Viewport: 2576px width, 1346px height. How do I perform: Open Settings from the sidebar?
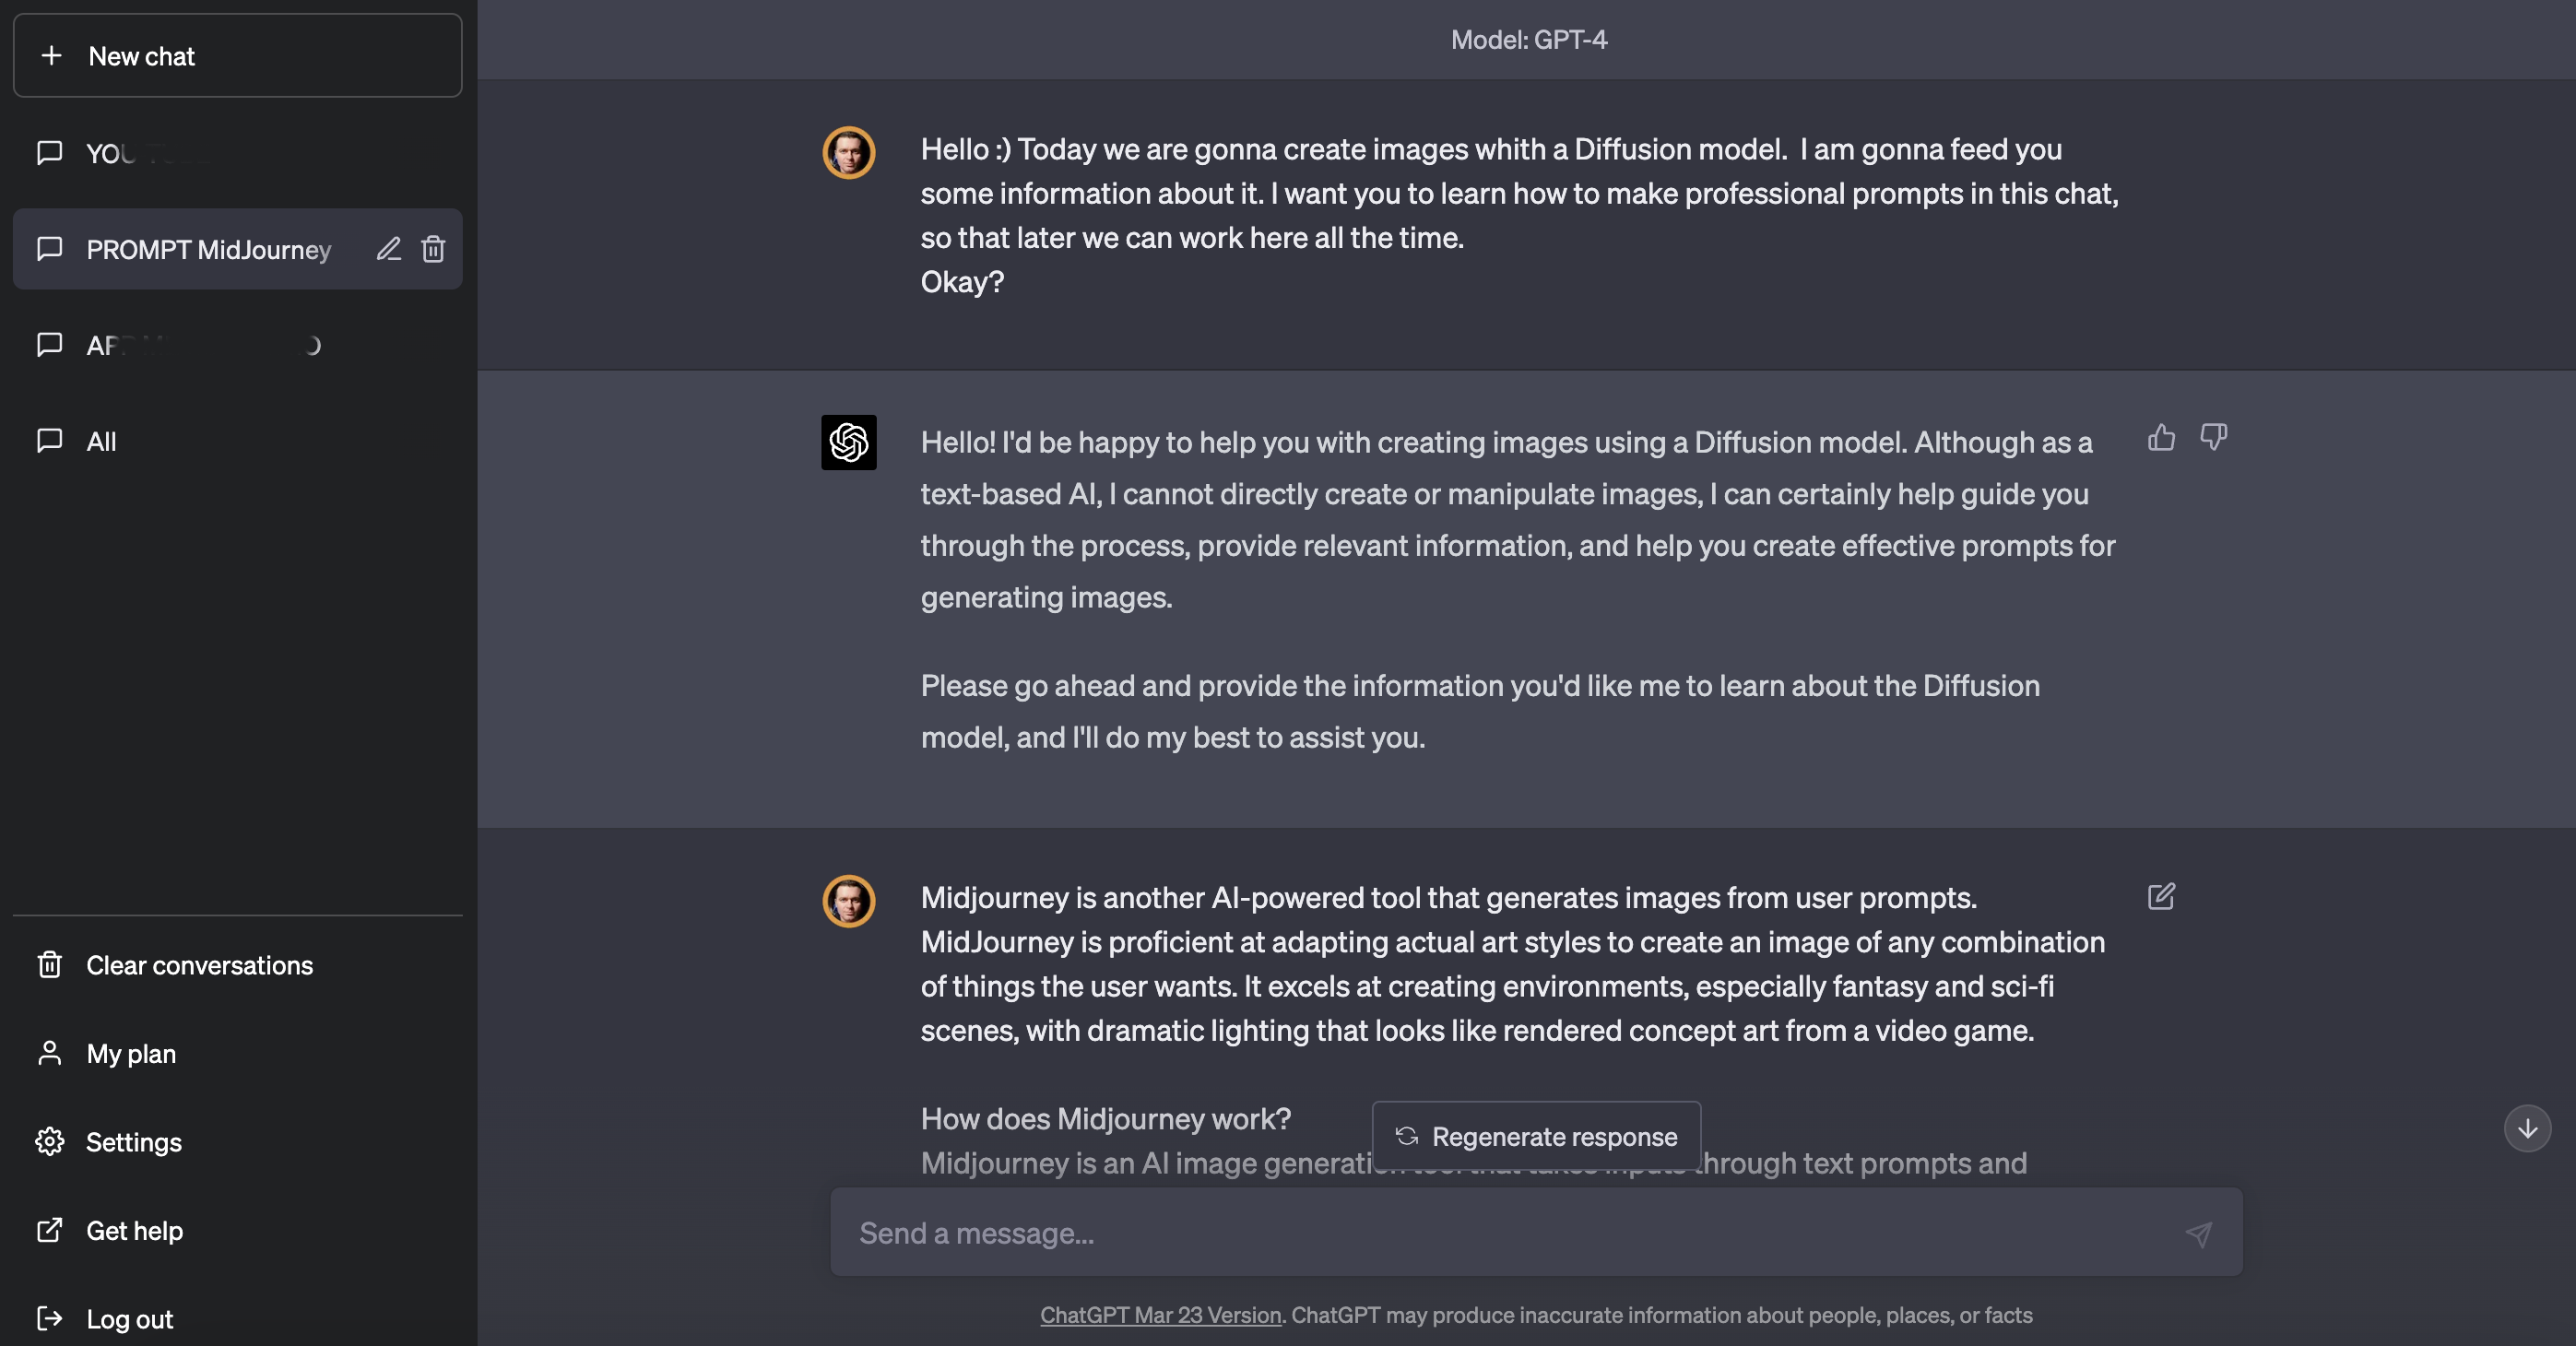(134, 1142)
